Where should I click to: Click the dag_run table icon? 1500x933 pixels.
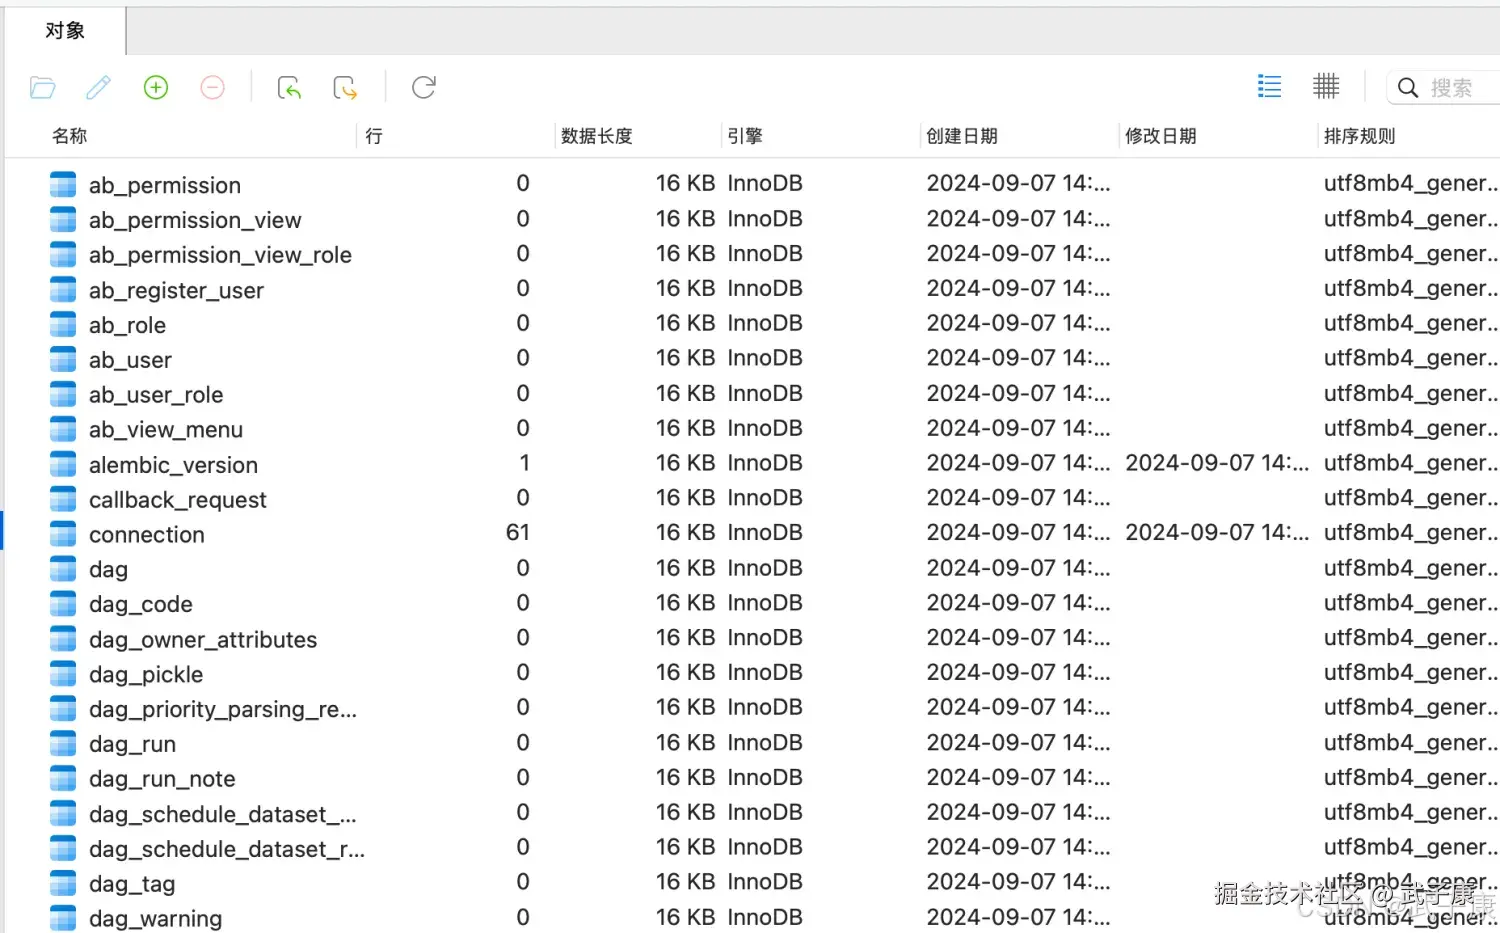click(63, 744)
